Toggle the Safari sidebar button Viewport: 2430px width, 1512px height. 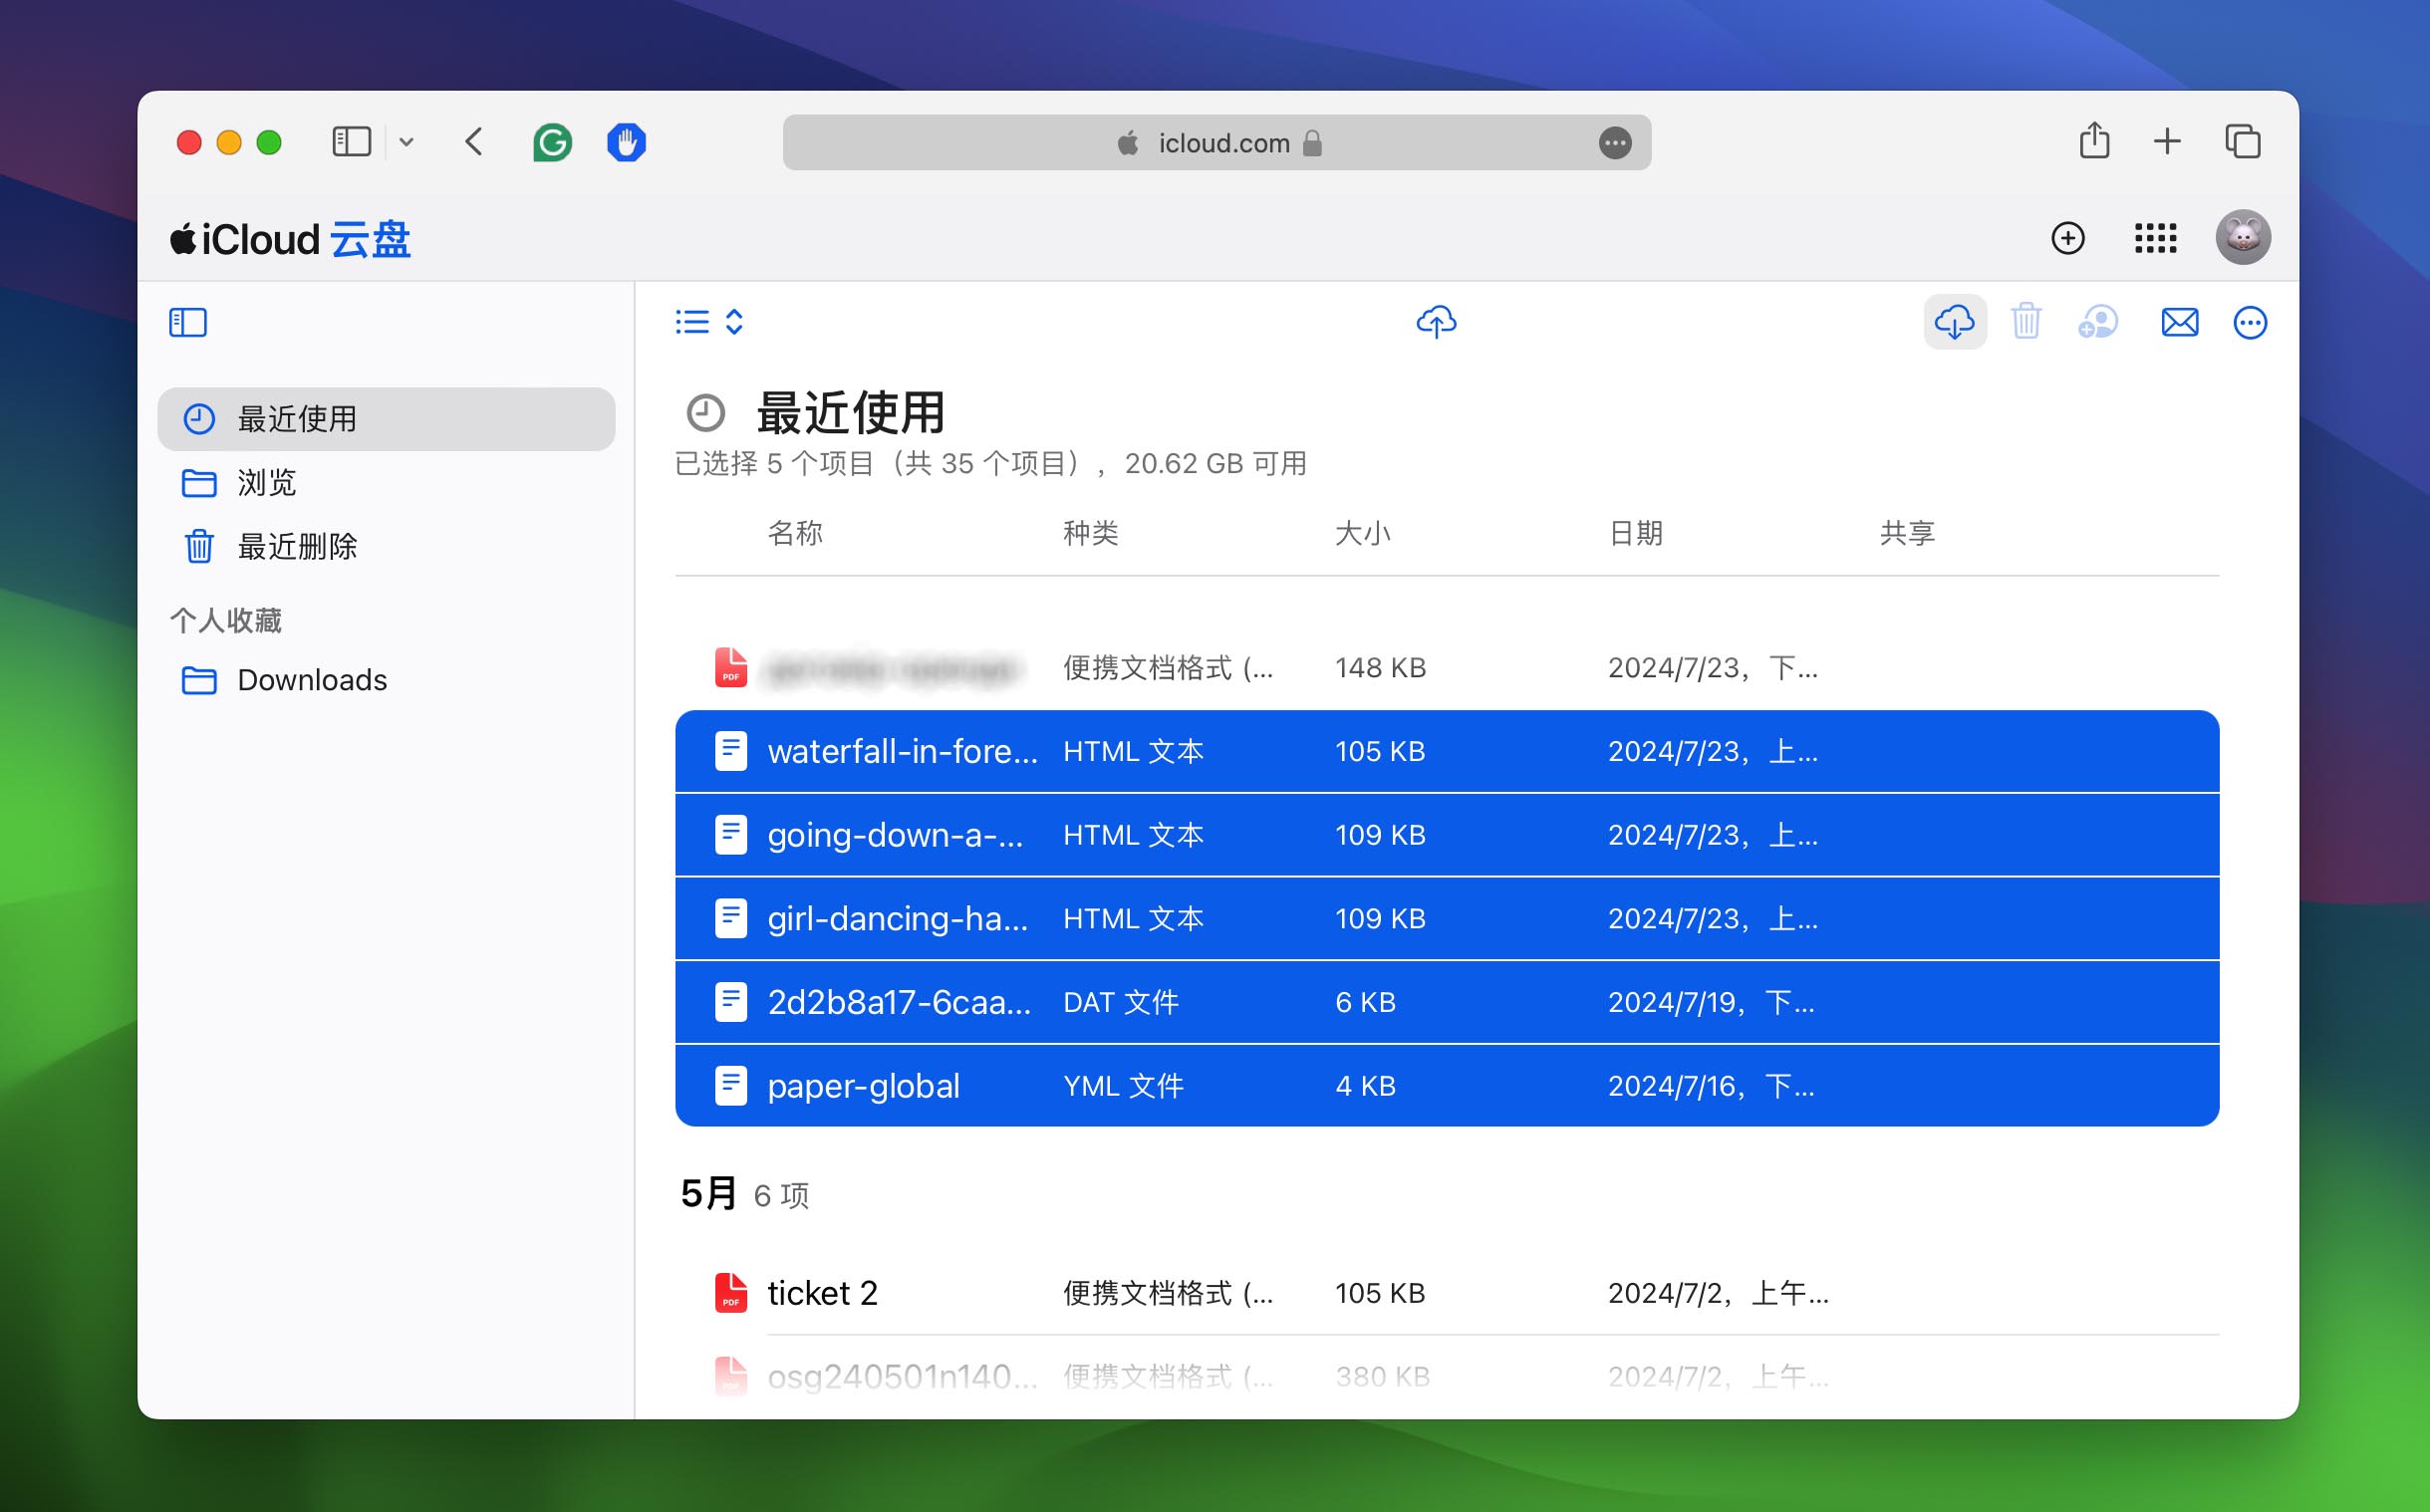pyautogui.click(x=351, y=142)
